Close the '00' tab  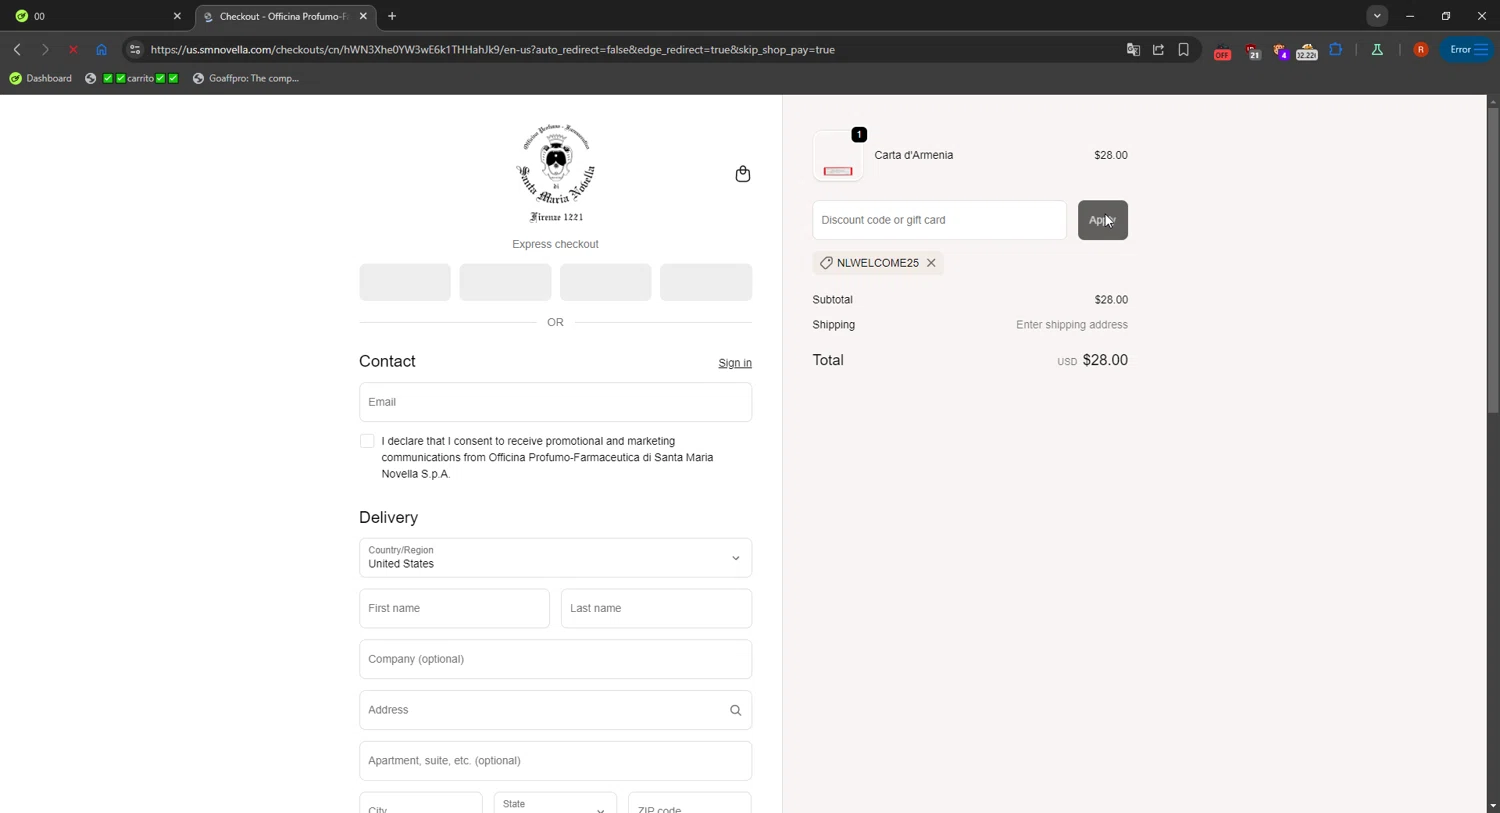pos(177,16)
